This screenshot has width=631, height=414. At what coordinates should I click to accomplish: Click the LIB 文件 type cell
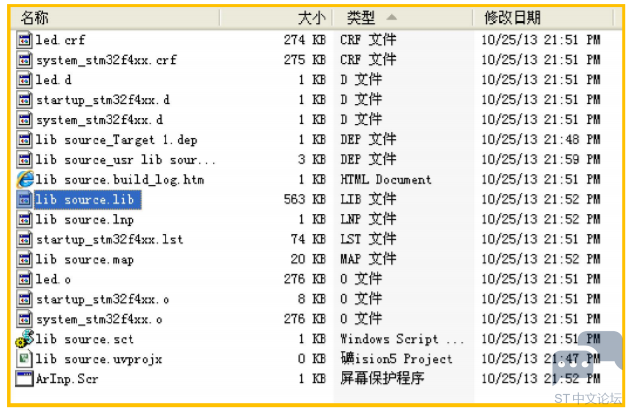point(368,200)
